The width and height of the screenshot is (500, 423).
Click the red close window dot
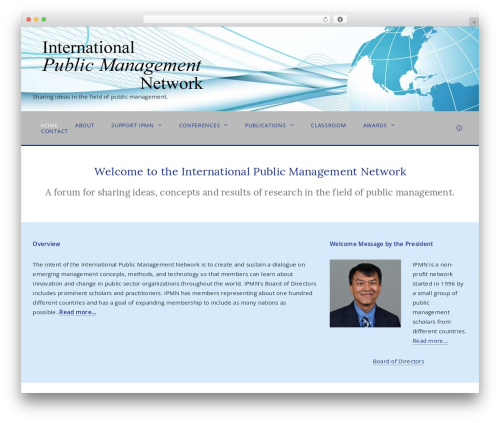click(x=29, y=19)
